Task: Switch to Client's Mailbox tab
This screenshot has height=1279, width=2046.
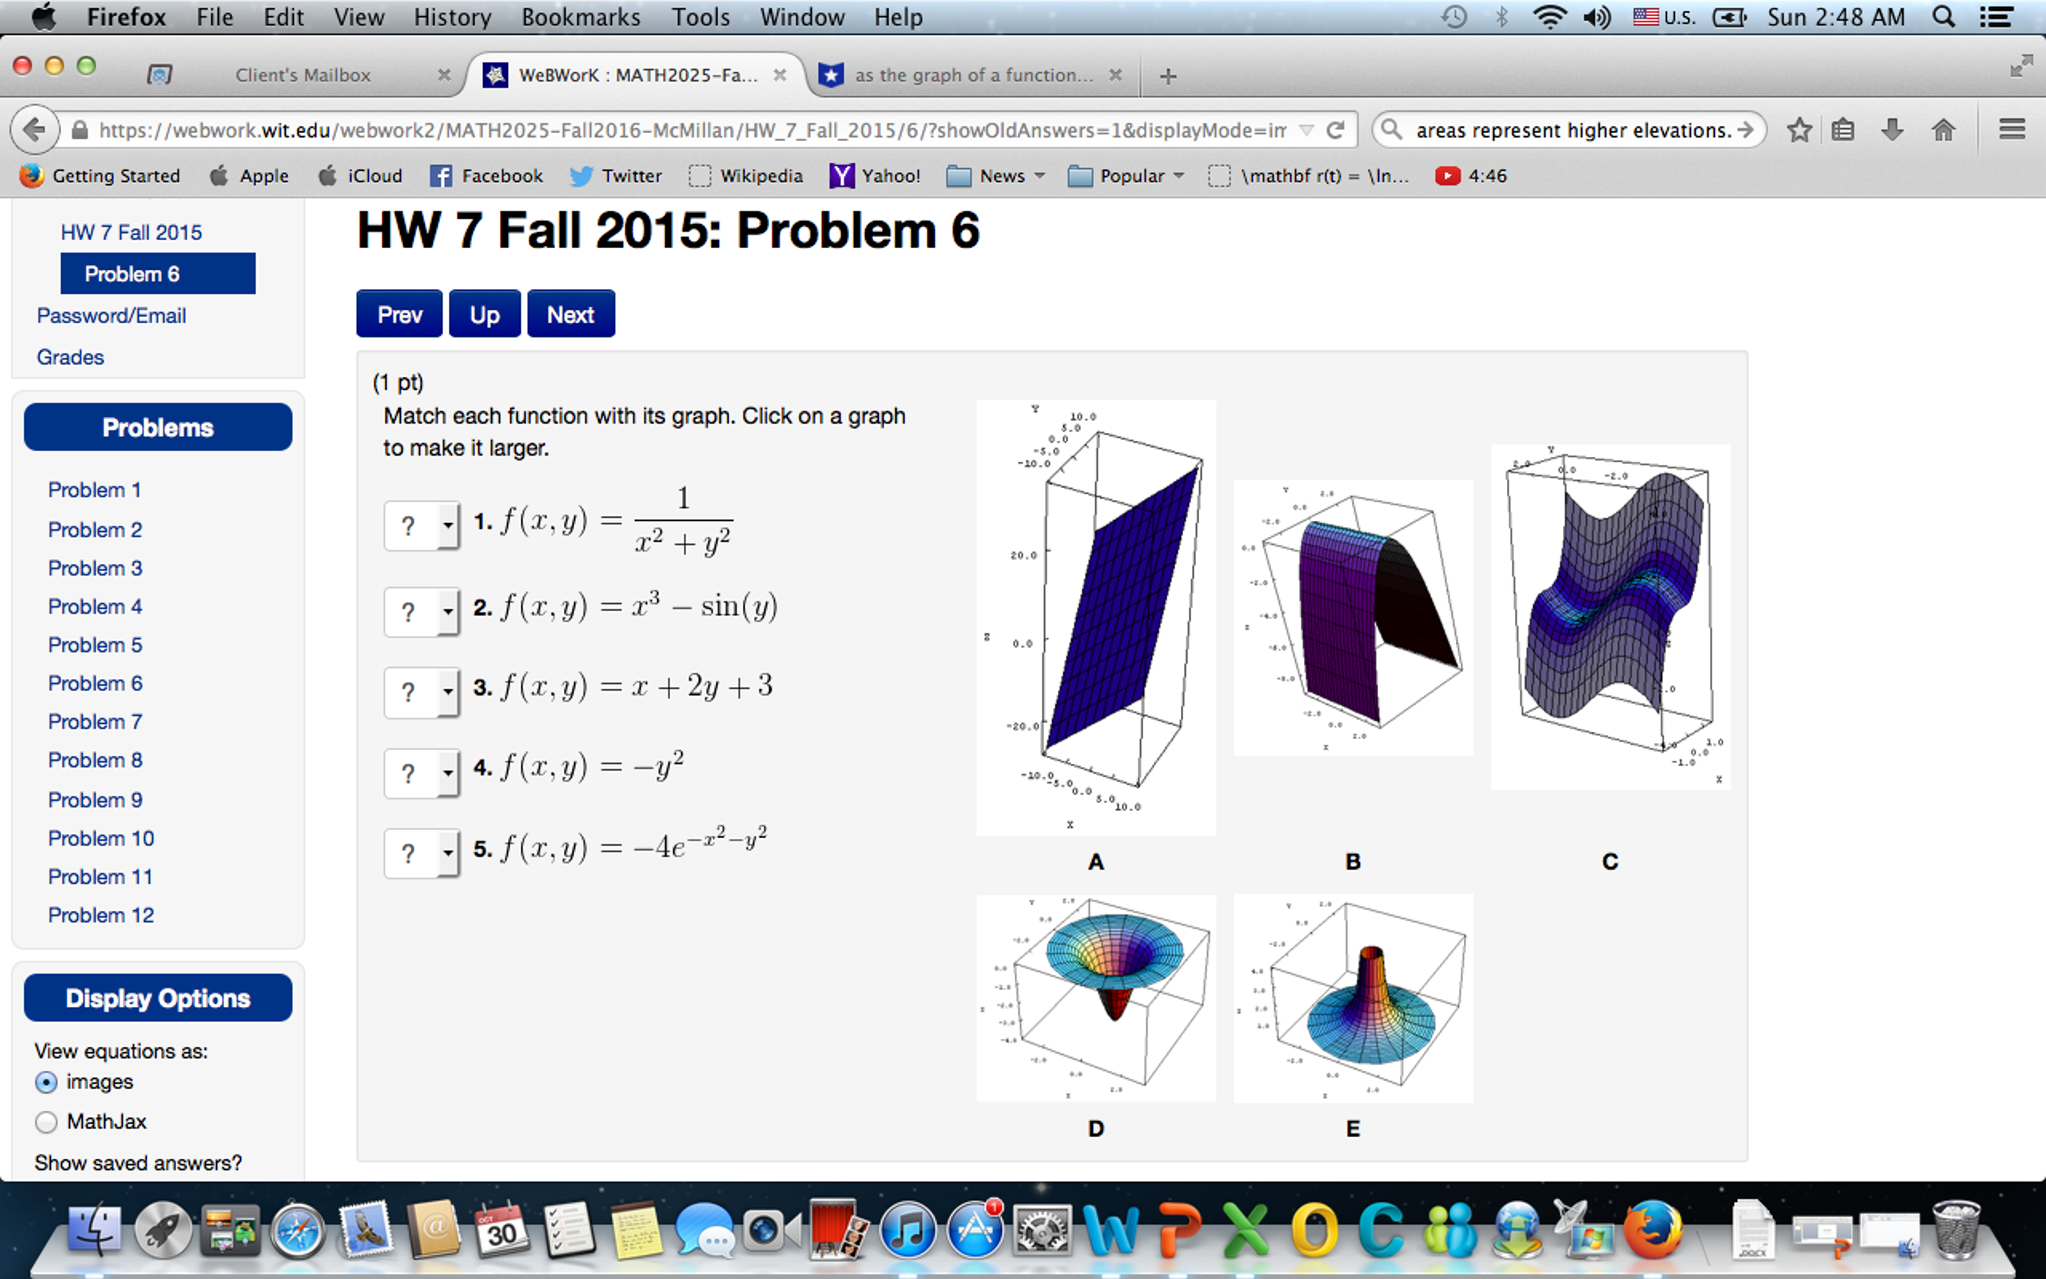Action: point(302,75)
